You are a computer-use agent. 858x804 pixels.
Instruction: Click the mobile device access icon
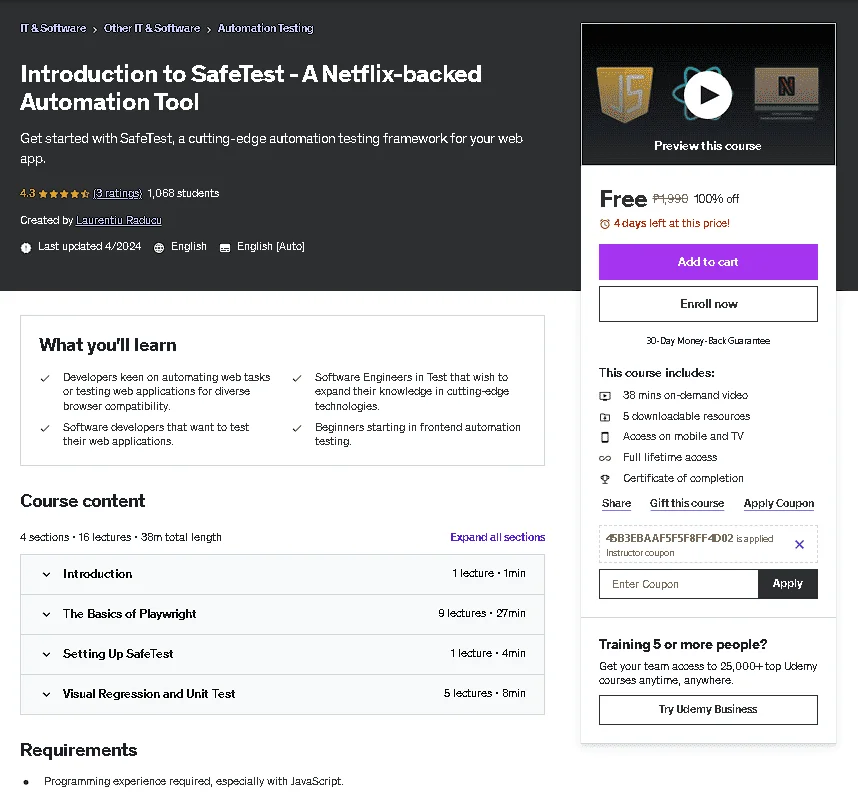click(605, 437)
